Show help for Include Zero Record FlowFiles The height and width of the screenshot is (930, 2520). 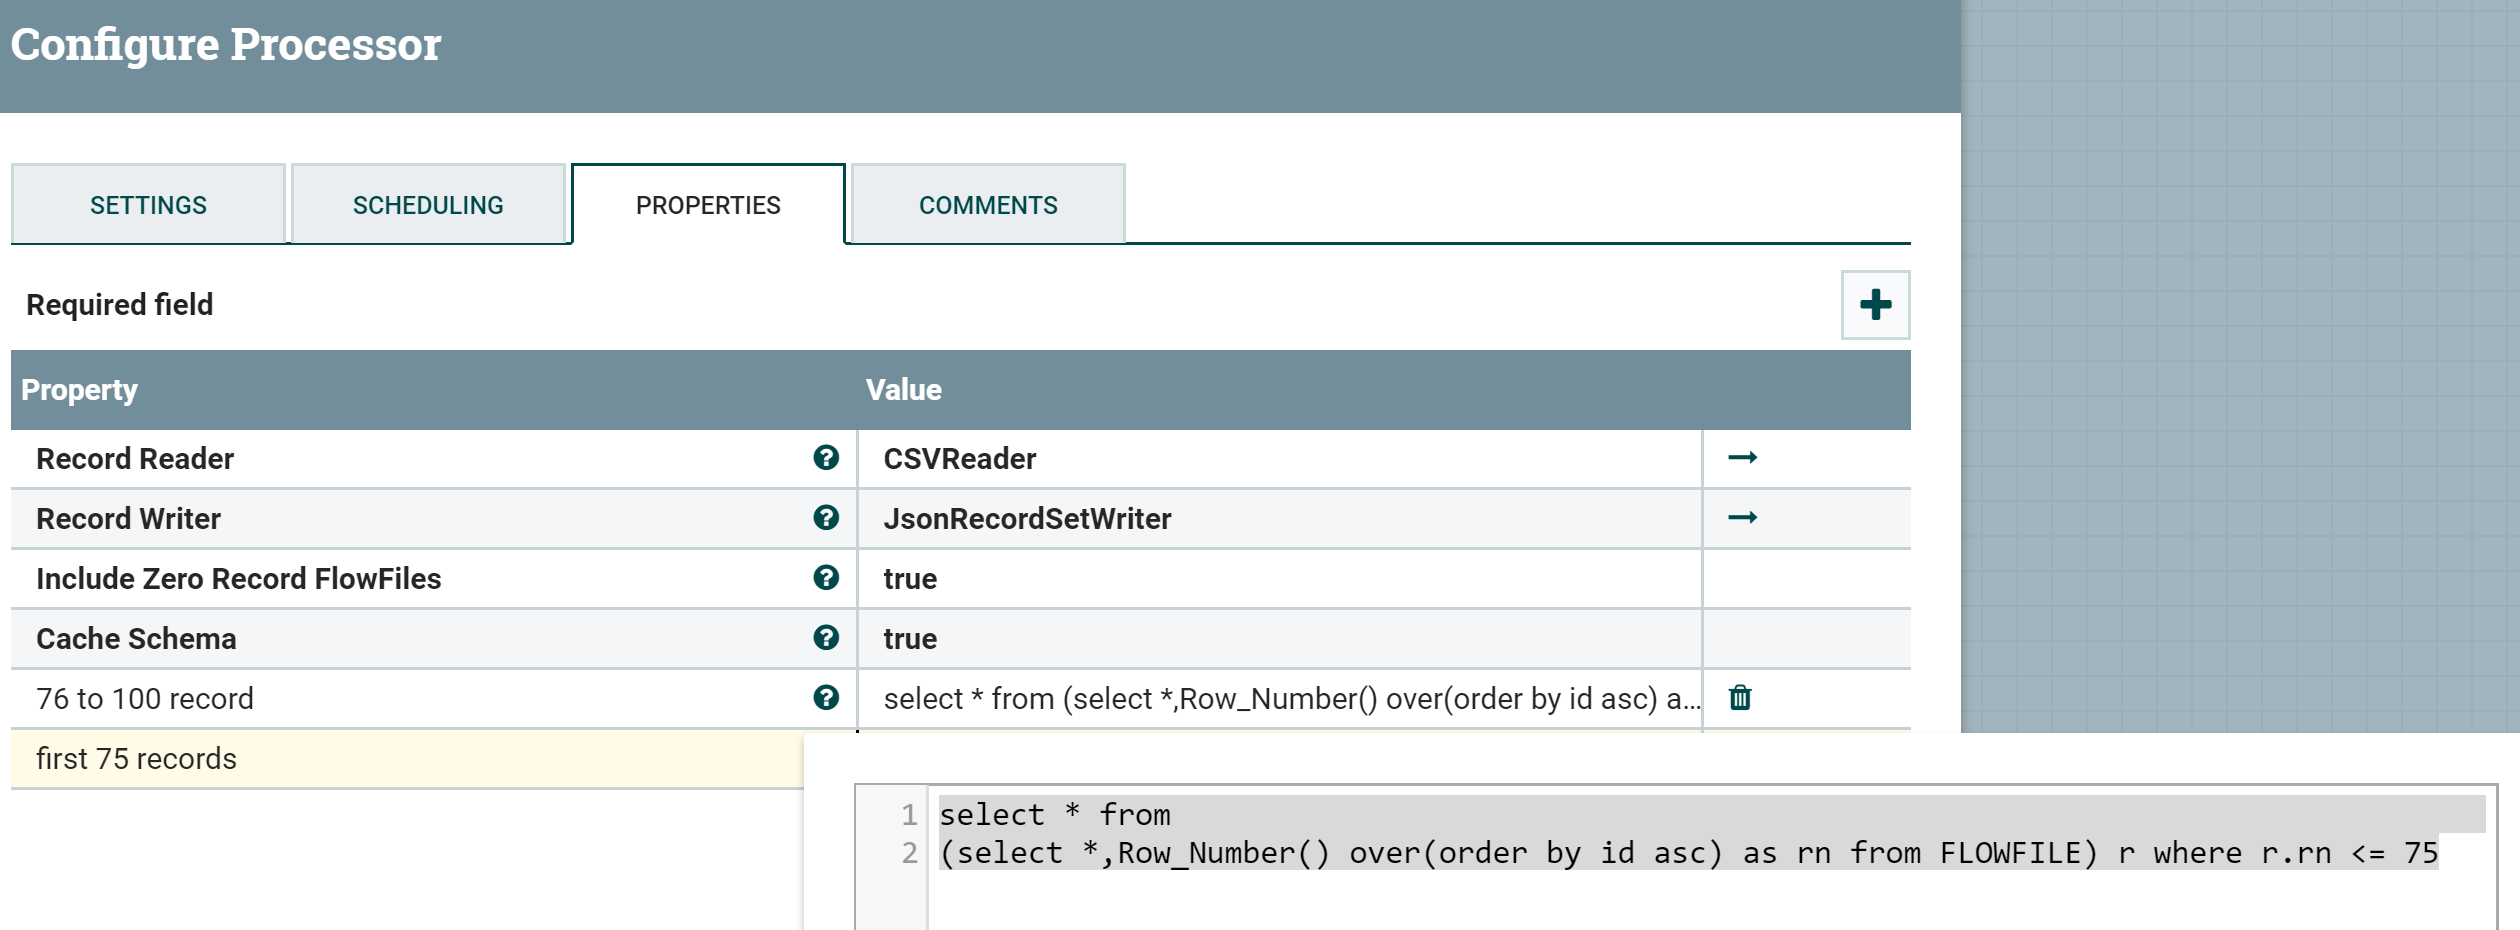[x=826, y=578]
